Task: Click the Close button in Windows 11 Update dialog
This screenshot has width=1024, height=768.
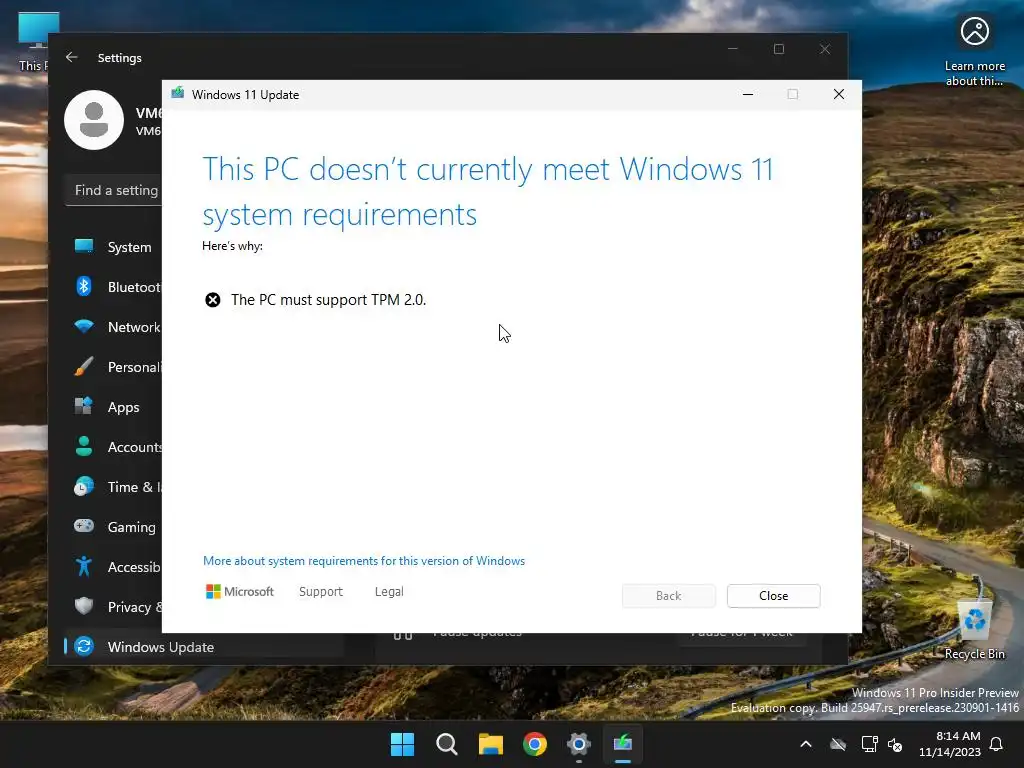Action: 773,596
